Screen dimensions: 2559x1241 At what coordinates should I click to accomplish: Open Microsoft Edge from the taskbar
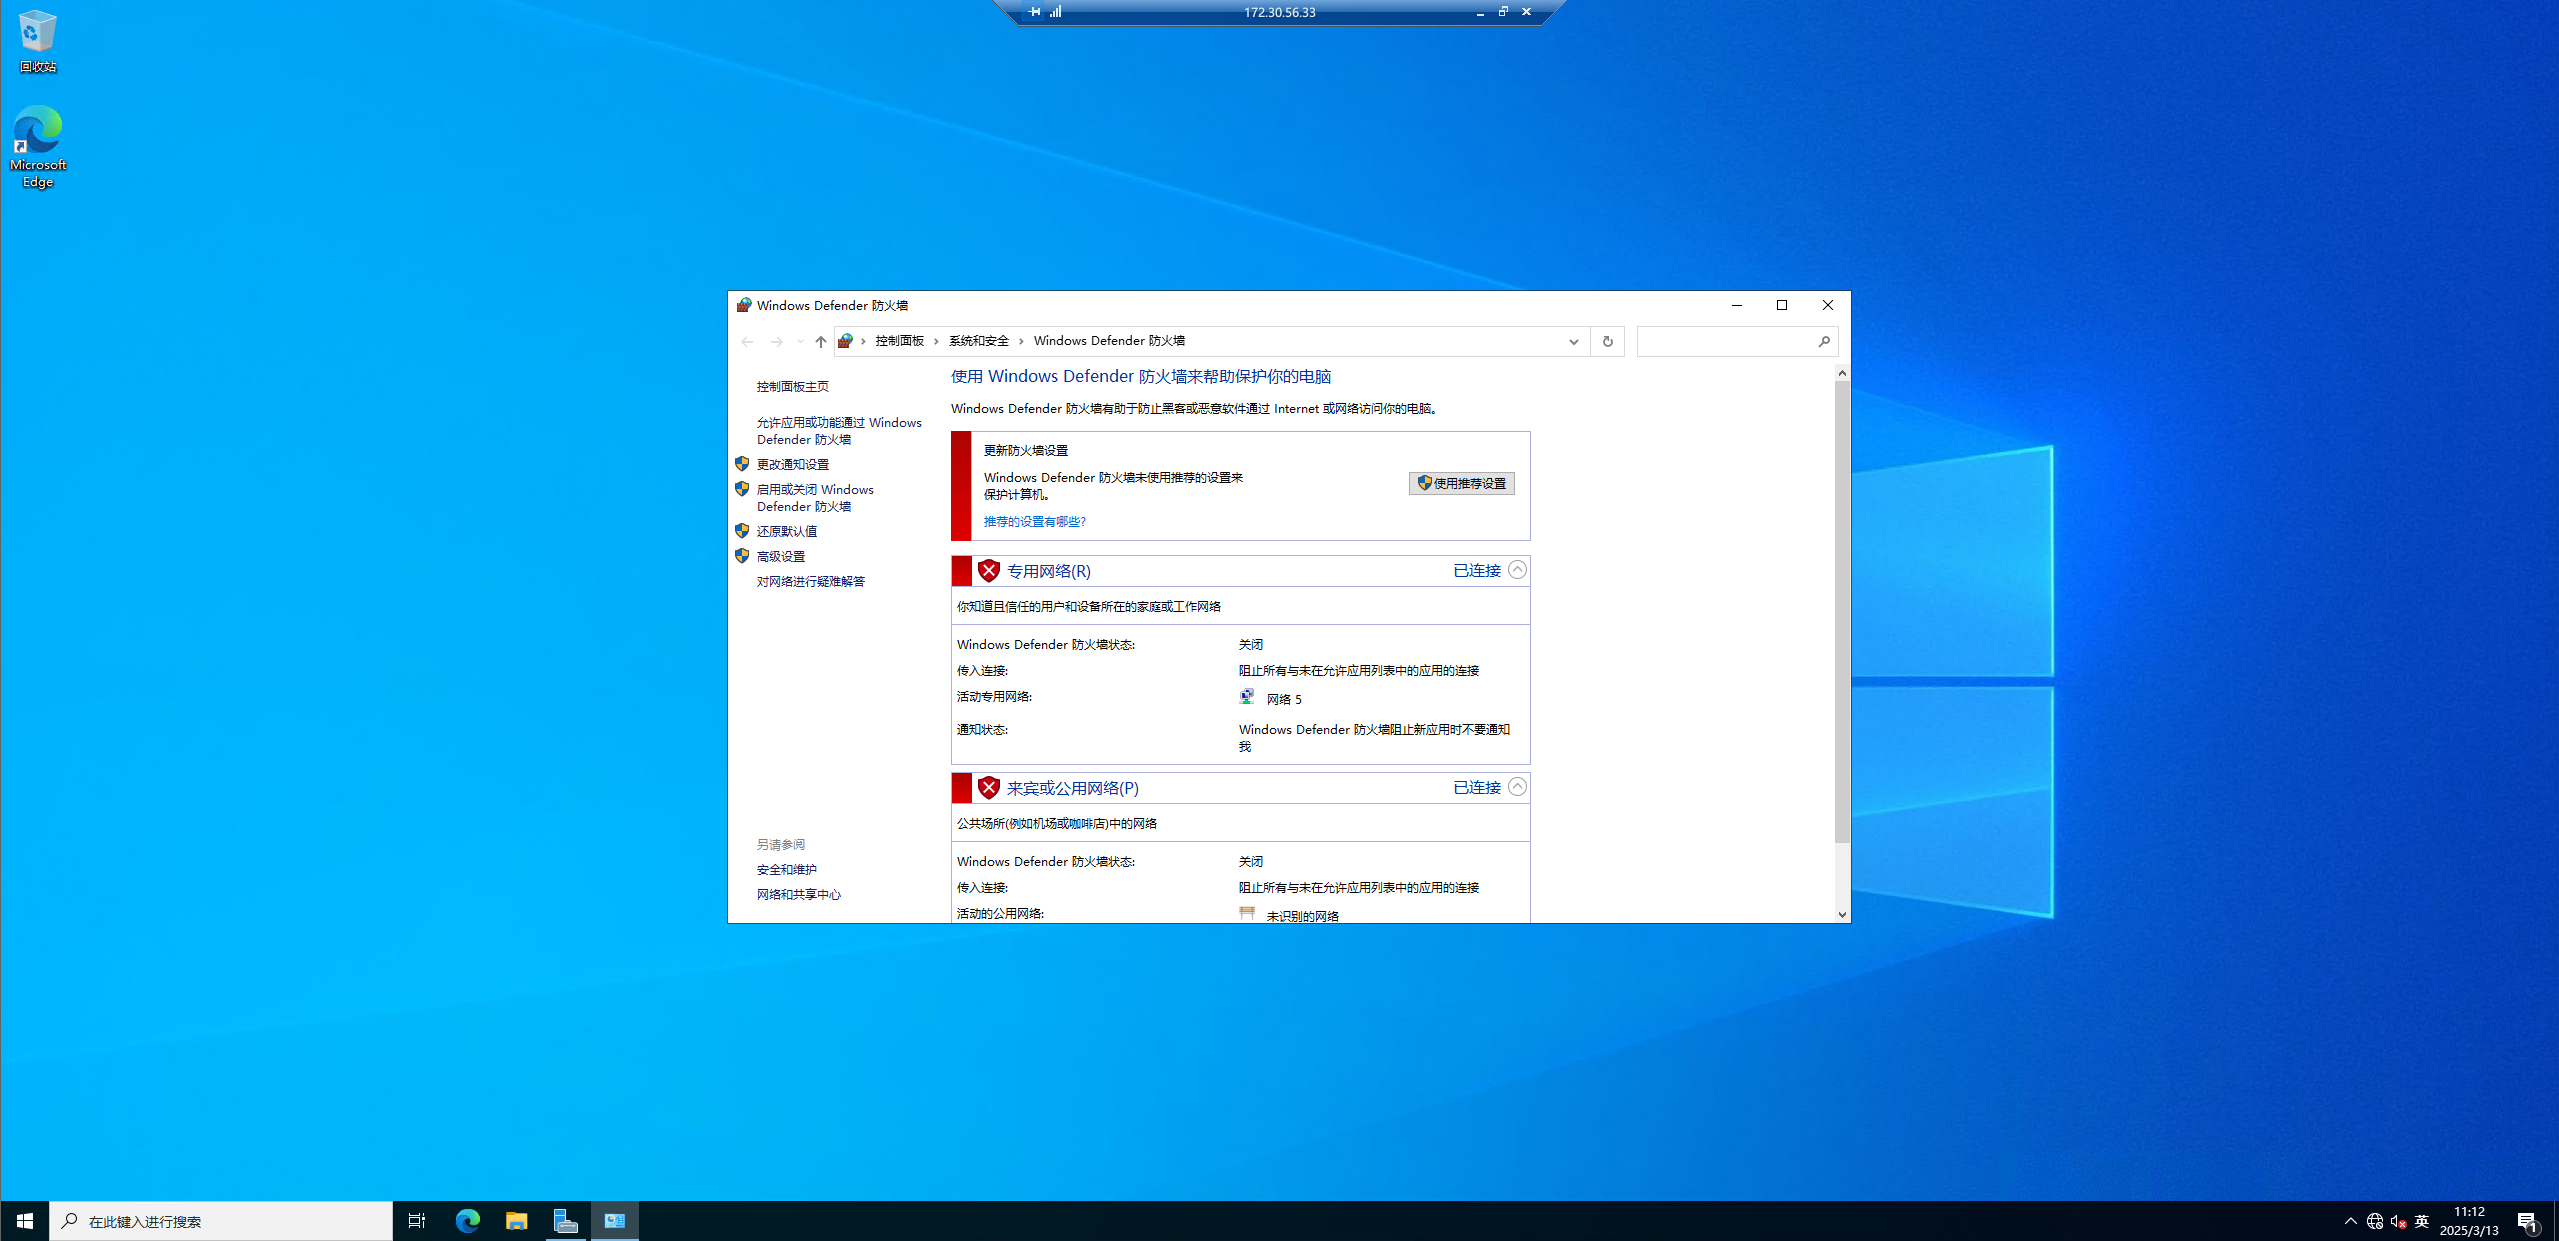(x=467, y=1220)
